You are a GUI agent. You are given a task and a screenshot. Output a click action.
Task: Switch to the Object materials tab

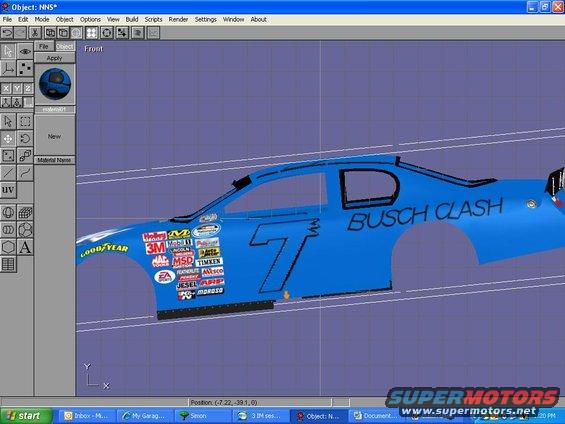click(x=65, y=46)
